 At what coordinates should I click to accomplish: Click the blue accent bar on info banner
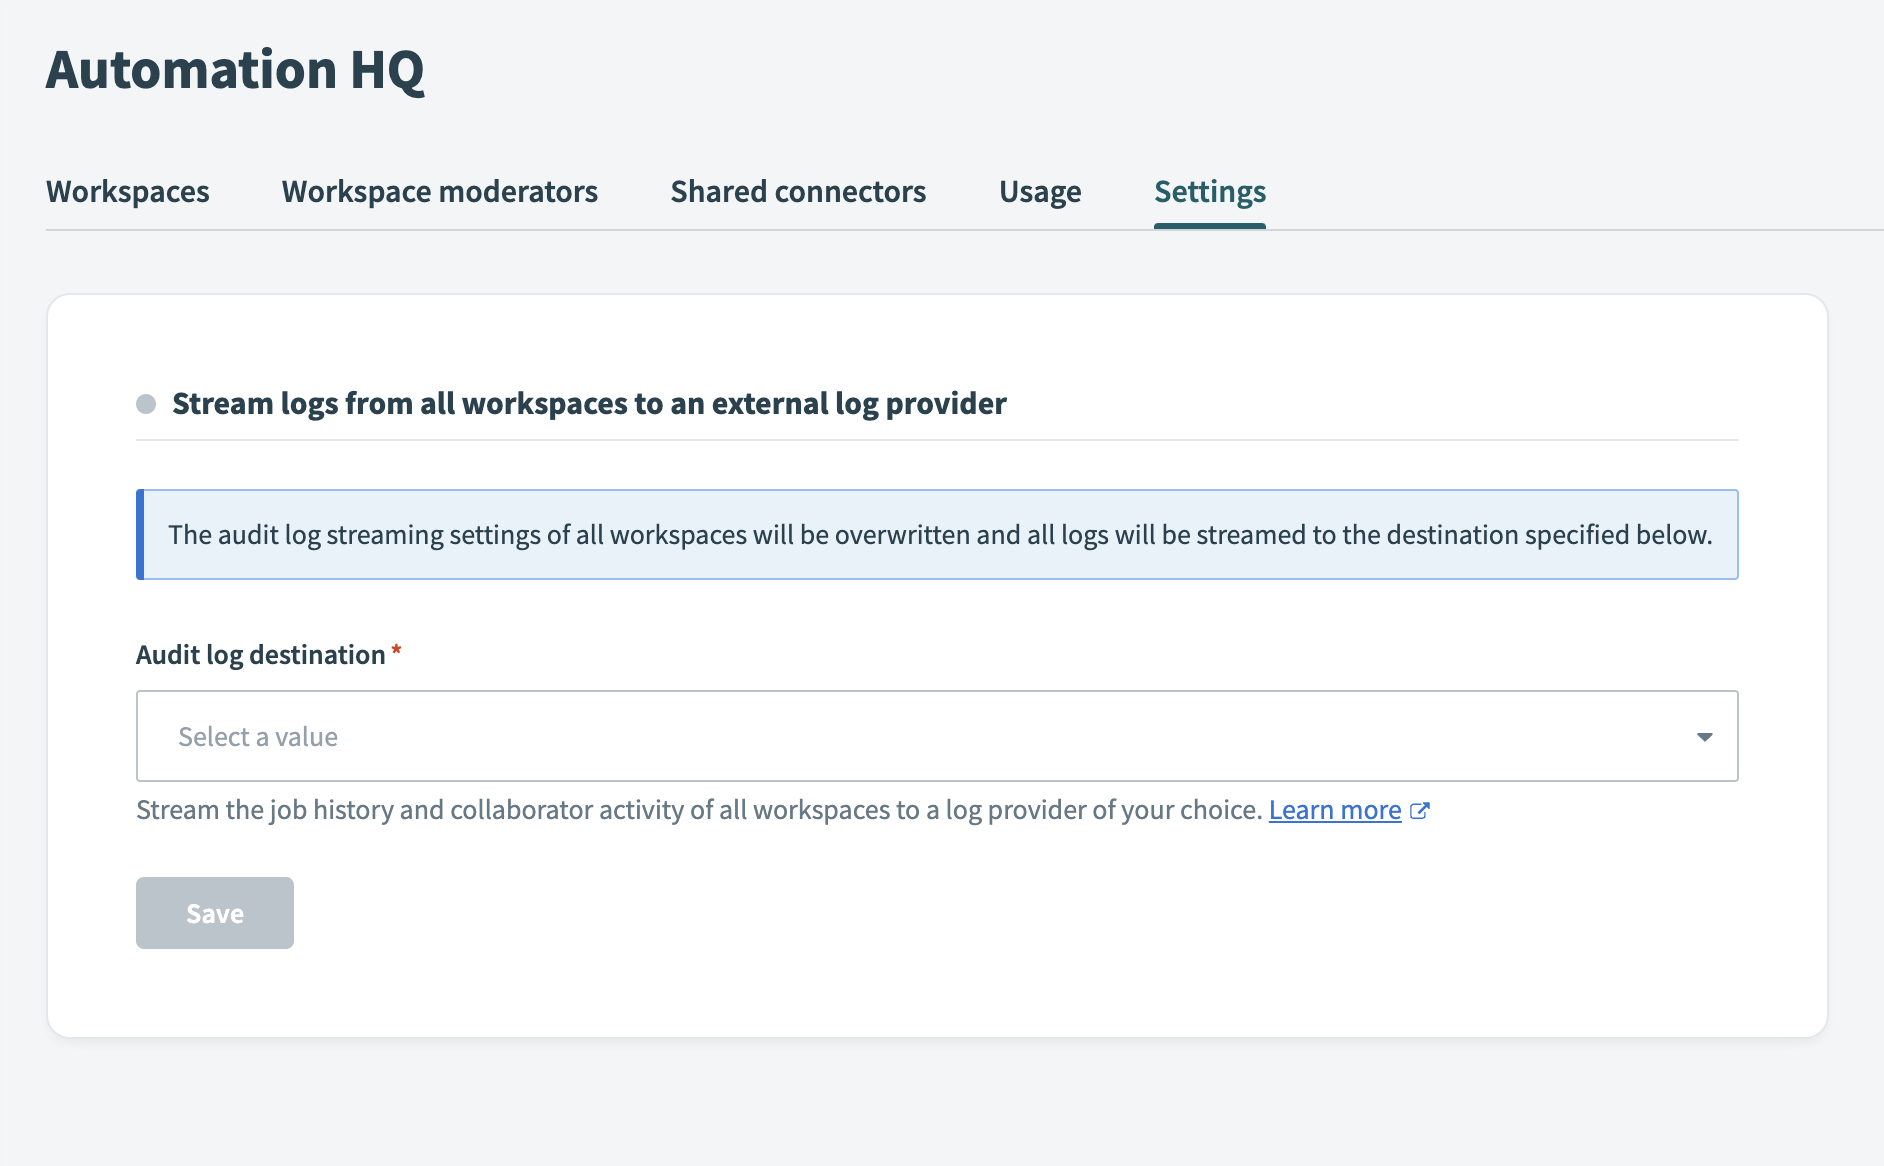140,535
